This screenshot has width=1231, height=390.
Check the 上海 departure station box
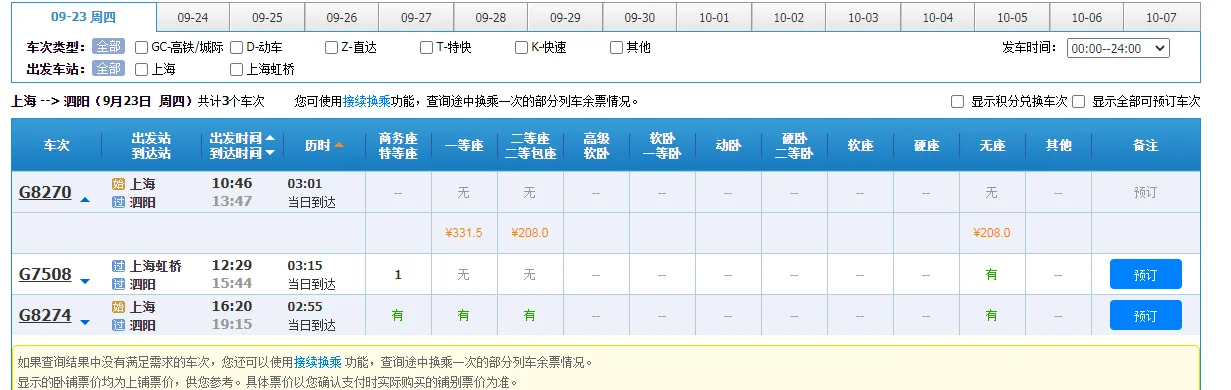141,69
